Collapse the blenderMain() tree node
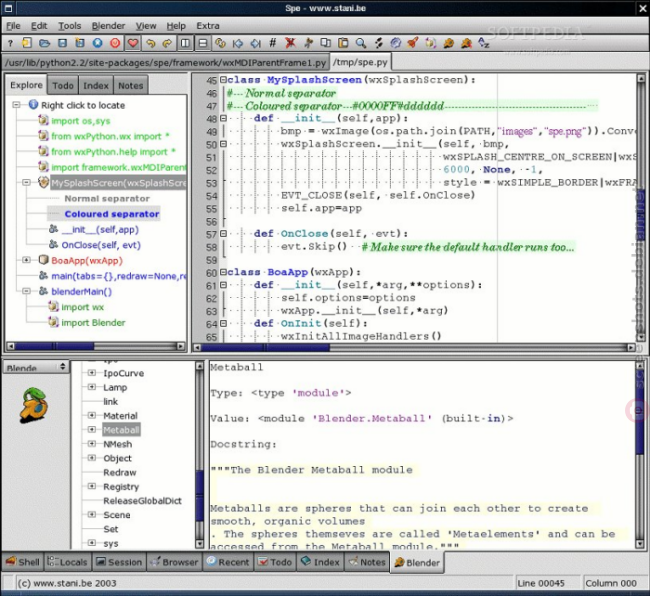650x596 pixels. (x=26, y=291)
